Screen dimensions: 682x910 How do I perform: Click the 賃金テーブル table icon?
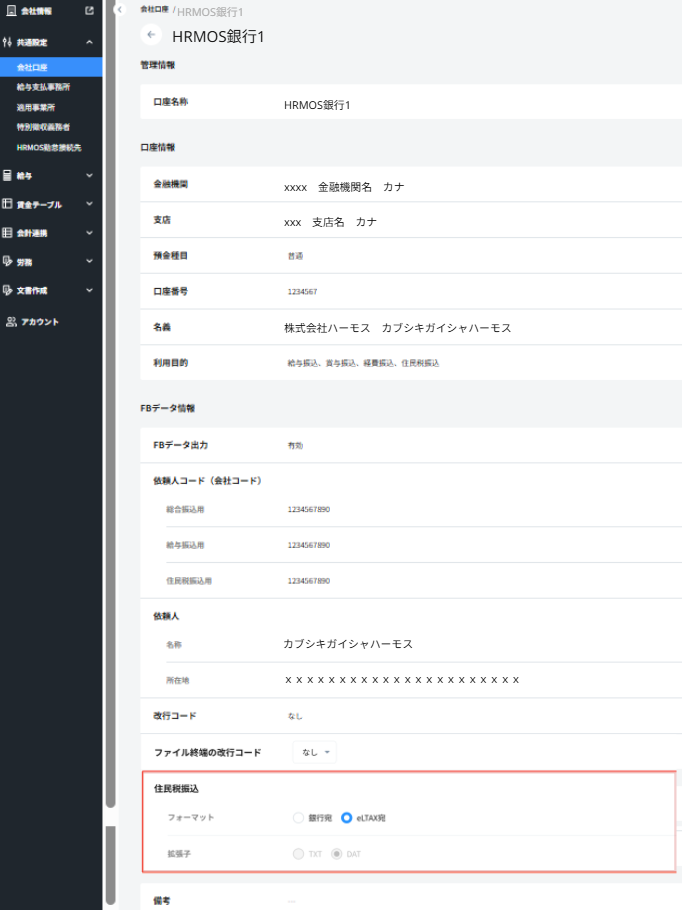click(x=8, y=204)
